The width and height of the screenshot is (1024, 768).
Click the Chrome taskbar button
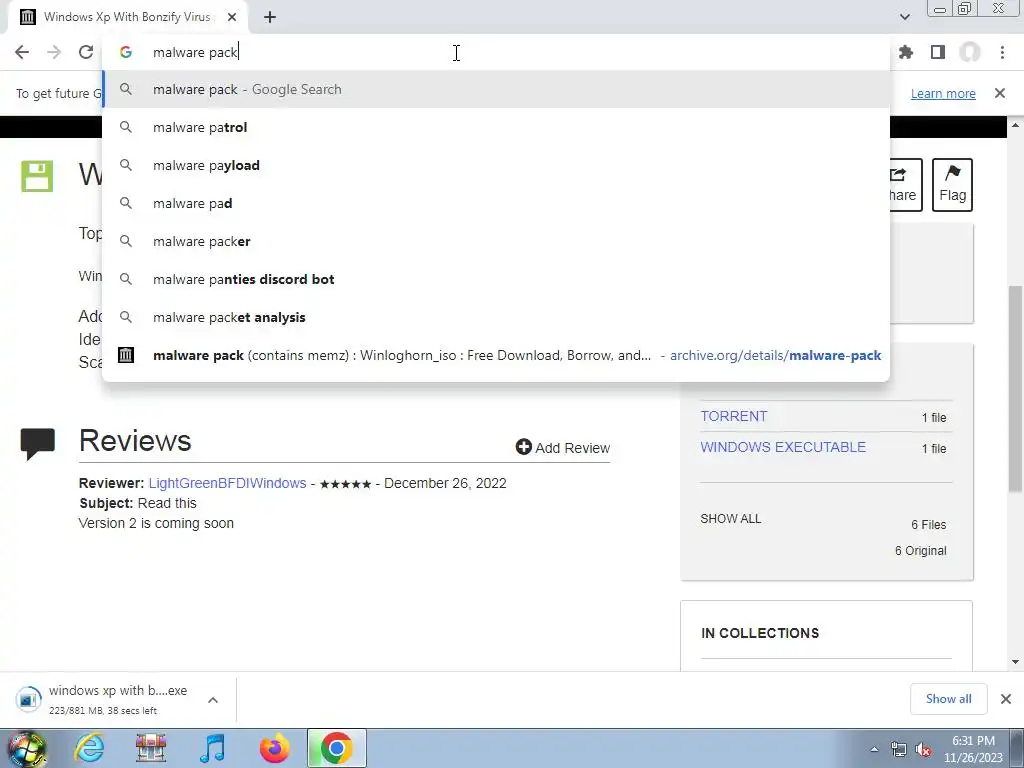point(336,748)
